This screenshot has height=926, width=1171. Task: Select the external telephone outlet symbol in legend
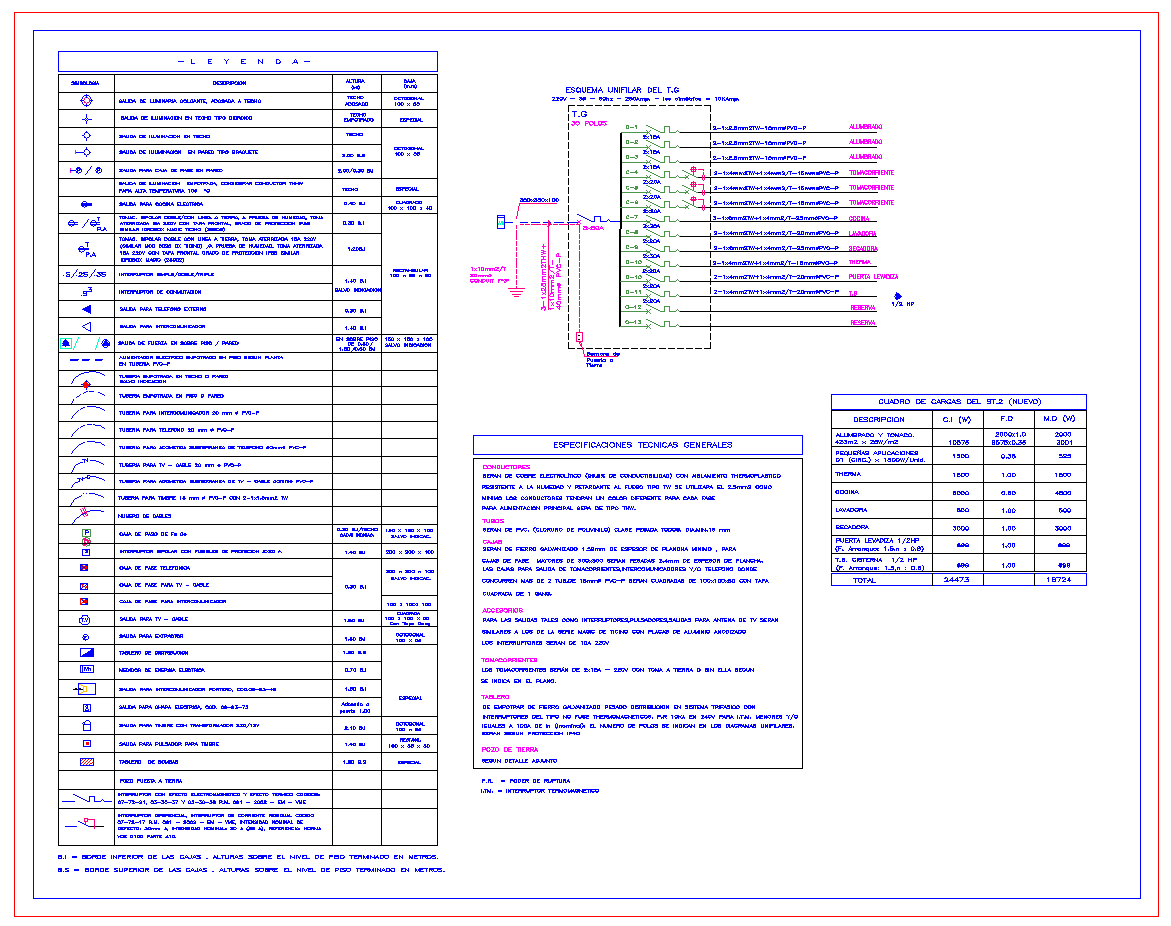86,310
